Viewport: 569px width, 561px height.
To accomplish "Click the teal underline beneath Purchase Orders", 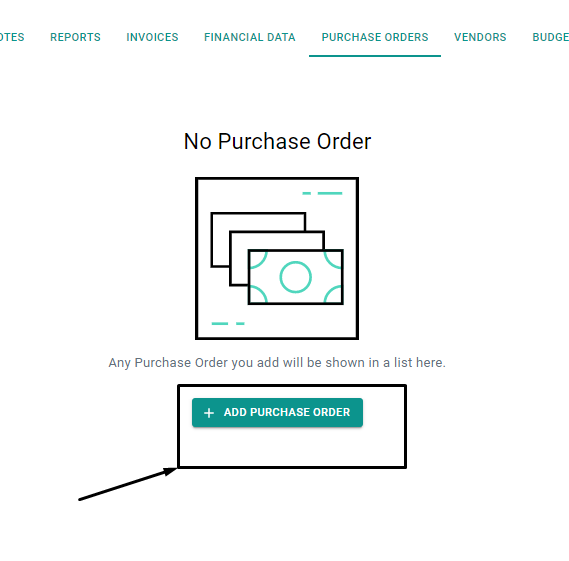I will coord(375,56).
